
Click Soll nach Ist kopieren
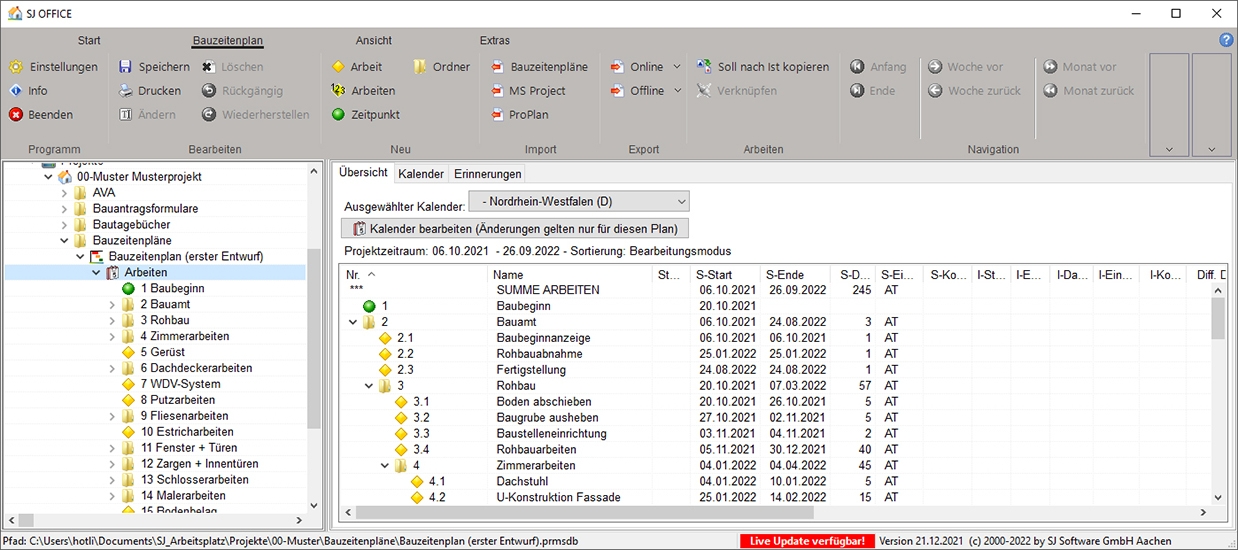click(x=763, y=67)
